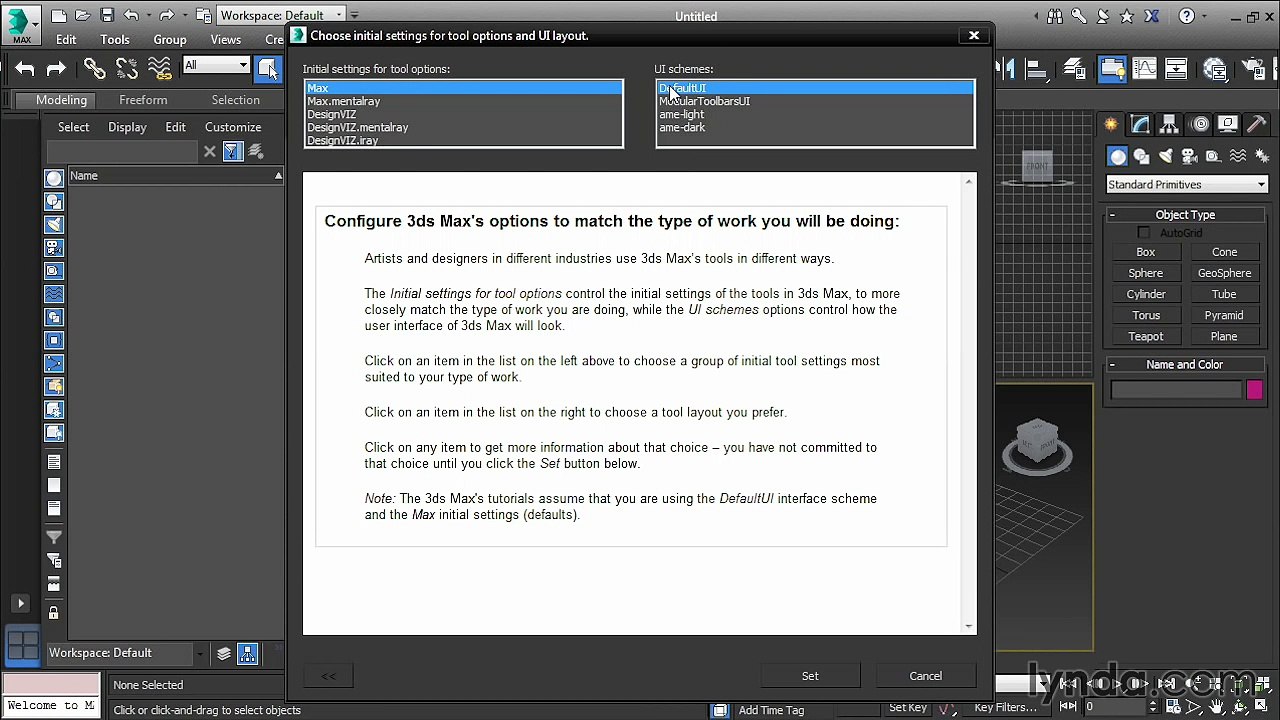Open the Tools menu
Screen dimensions: 1280x720
[x=115, y=40]
